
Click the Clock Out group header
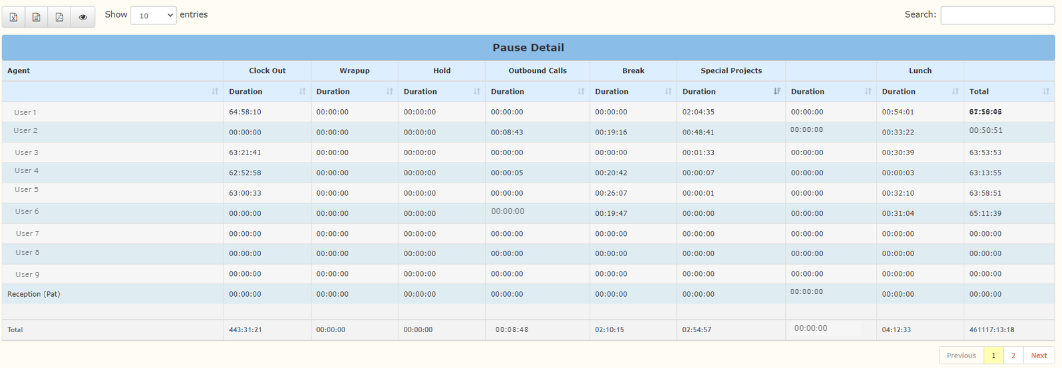(x=268, y=70)
